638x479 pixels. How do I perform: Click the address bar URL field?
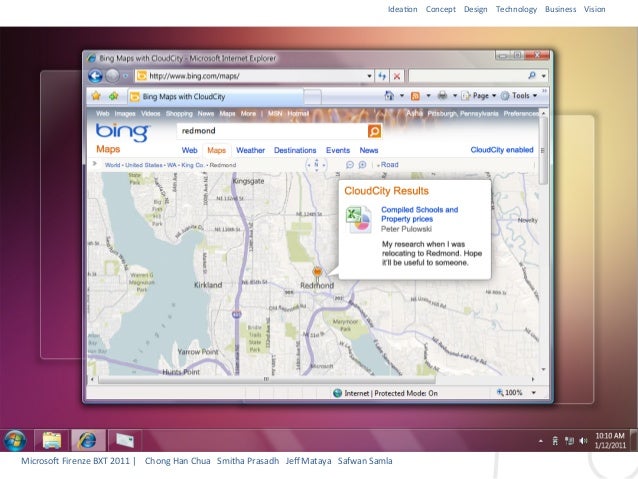tap(250, 76)
